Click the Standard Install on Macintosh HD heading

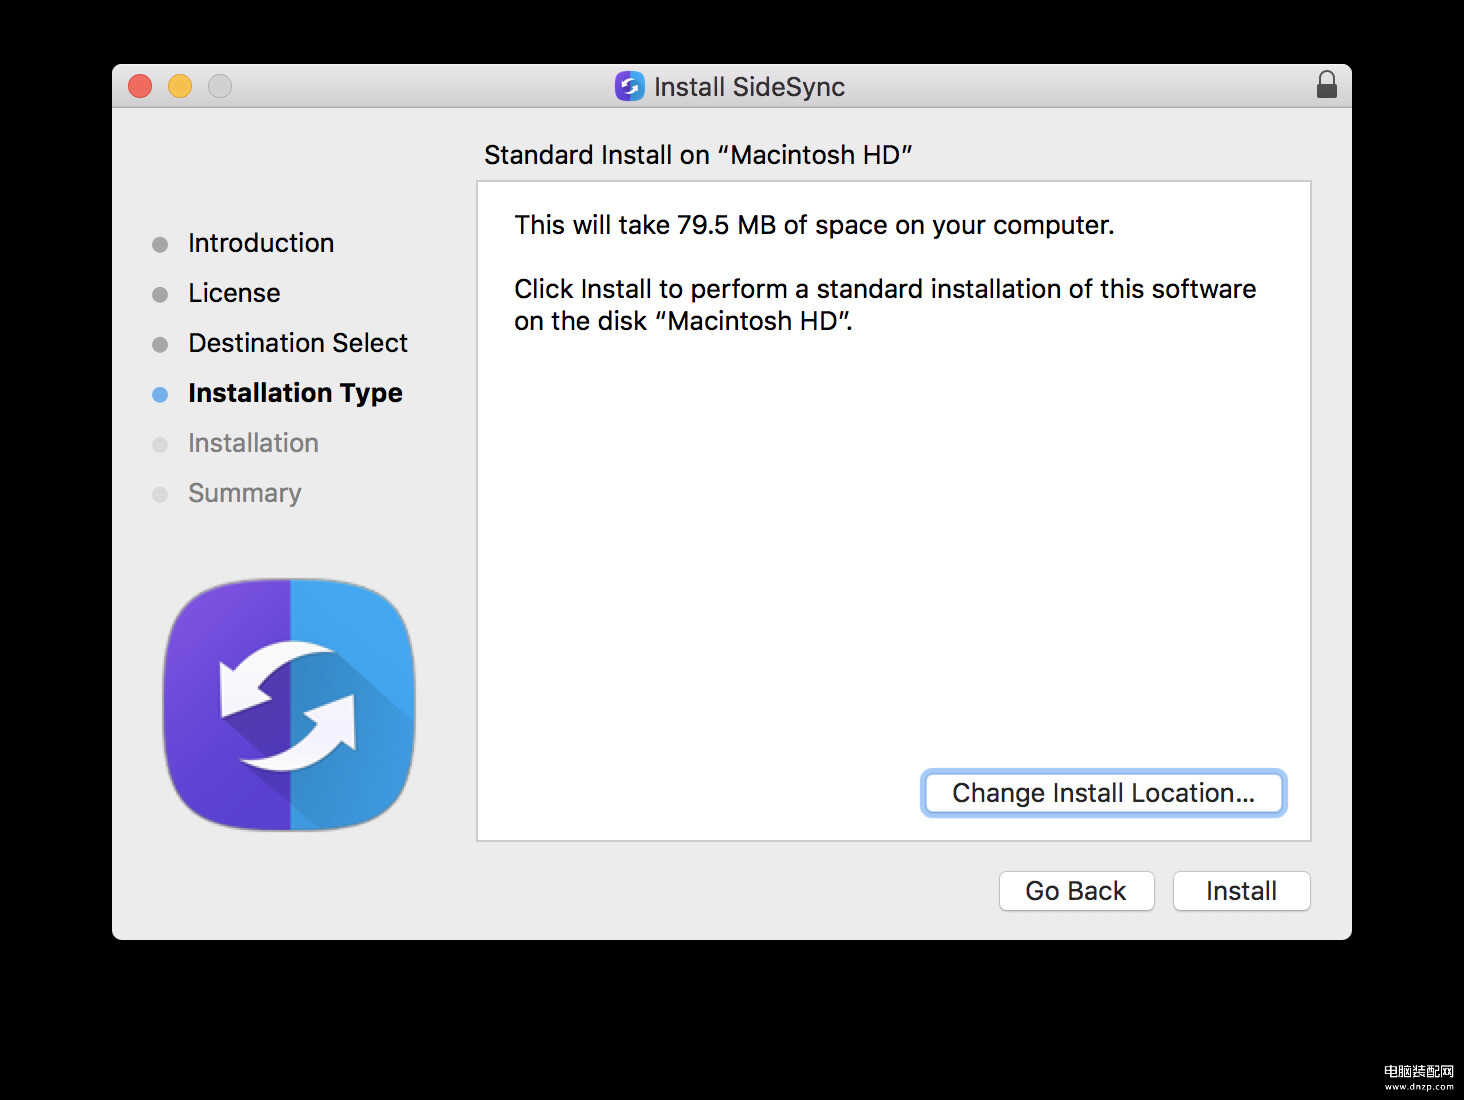(x=698, y=155)
